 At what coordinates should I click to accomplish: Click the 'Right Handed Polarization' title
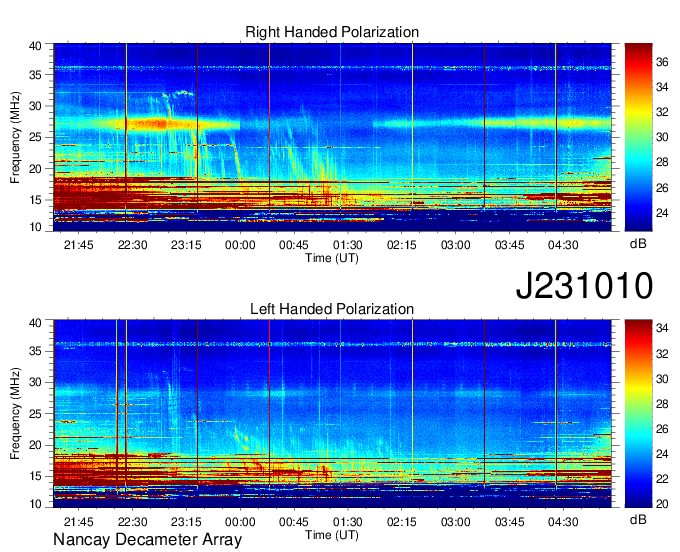point(332,32)
